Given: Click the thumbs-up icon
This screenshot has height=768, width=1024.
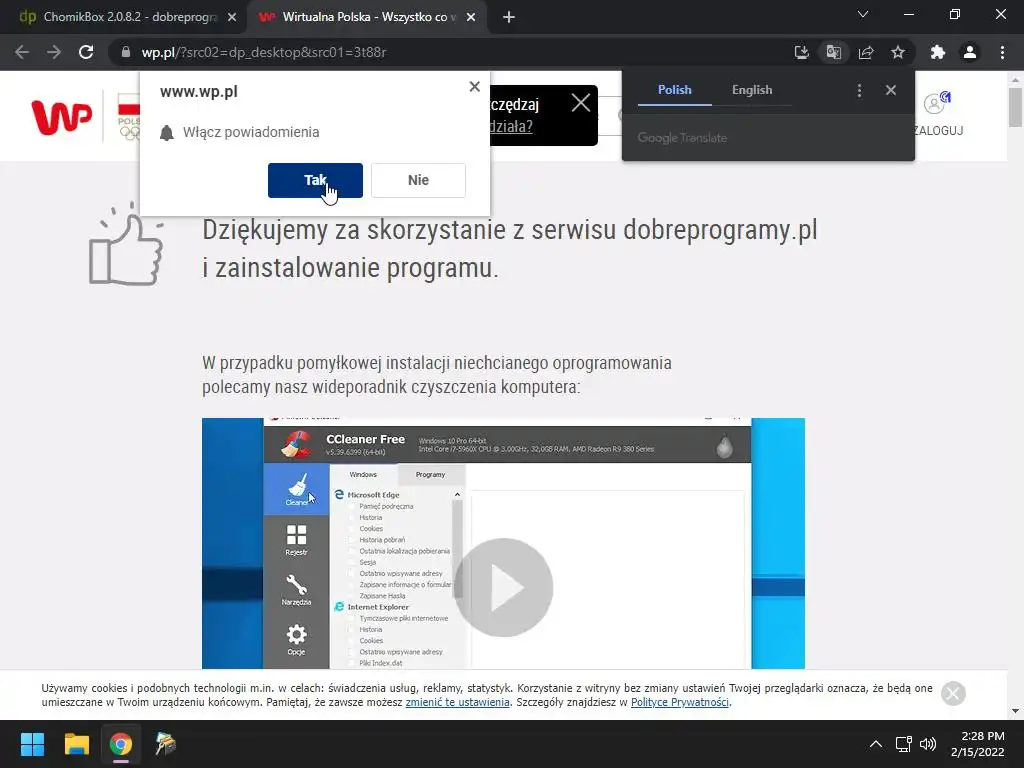Looking at the screenshot, I should click(x=125, y=244).
